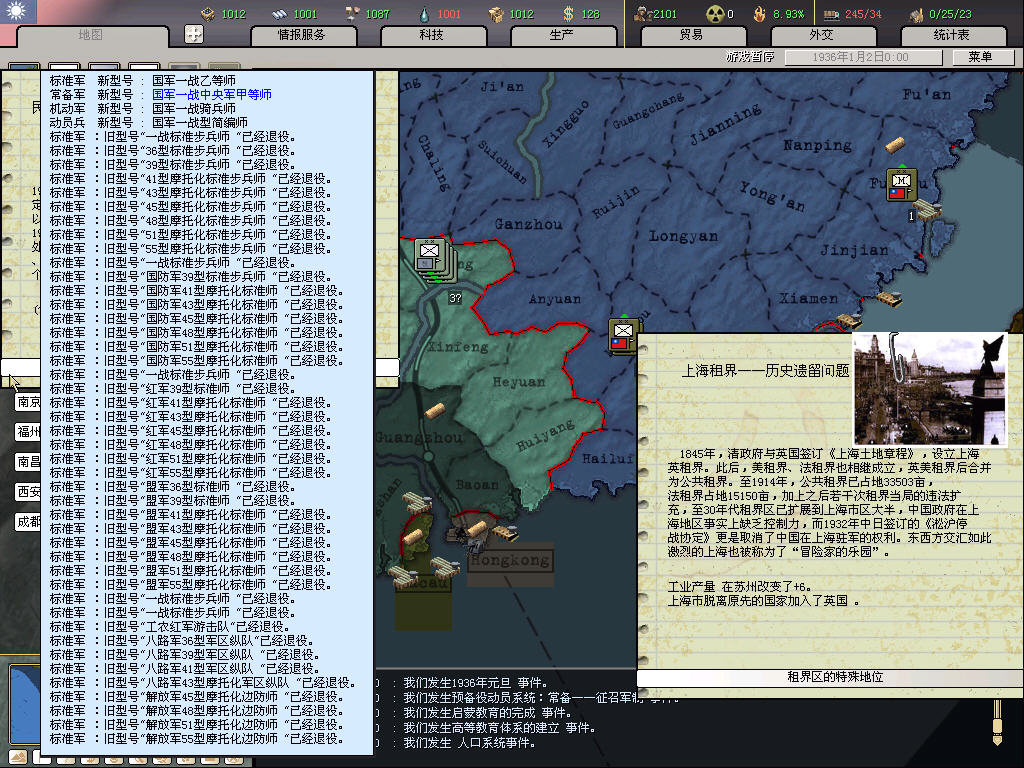
Task: Switch to the 科技 technology tab
Action: 431,35
